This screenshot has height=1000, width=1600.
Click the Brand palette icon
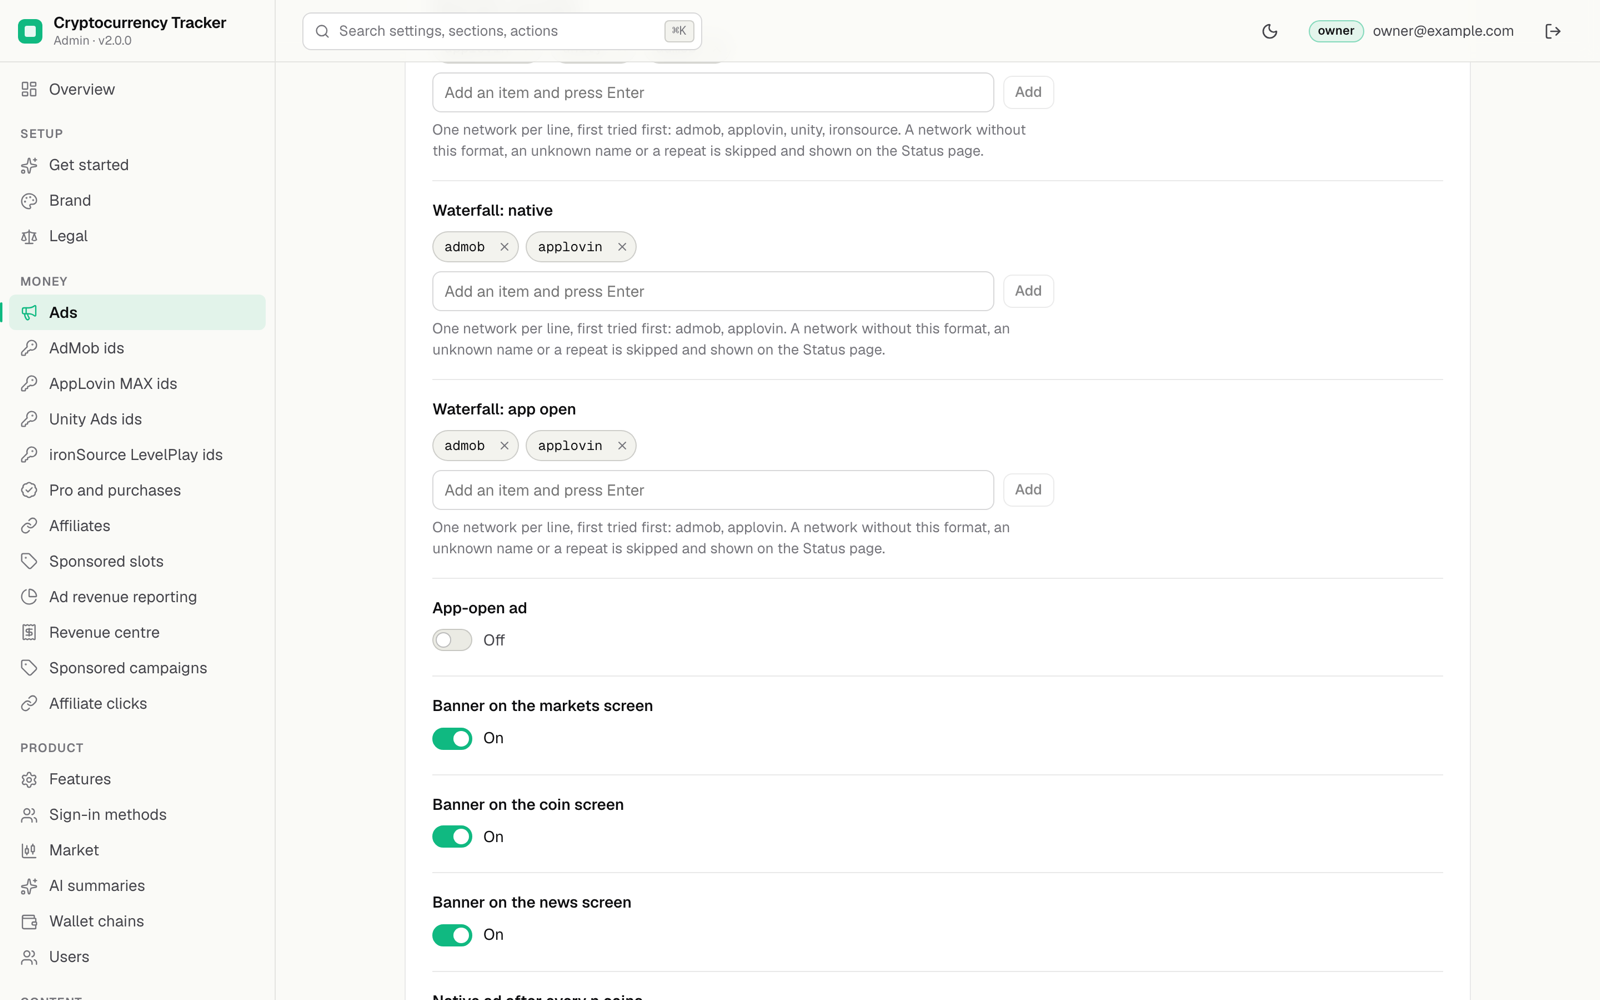pyautogui.click(x=29, y=201)
